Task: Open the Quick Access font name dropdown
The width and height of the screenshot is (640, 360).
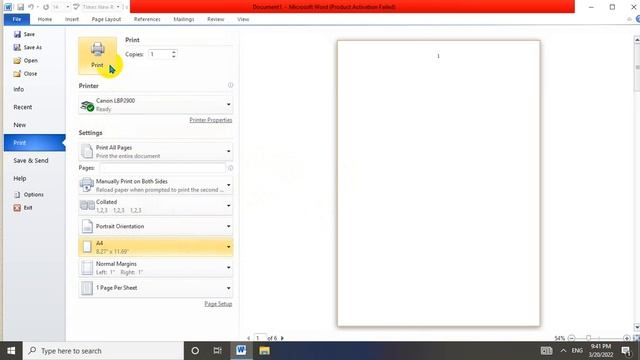Action: coord(118,7)
